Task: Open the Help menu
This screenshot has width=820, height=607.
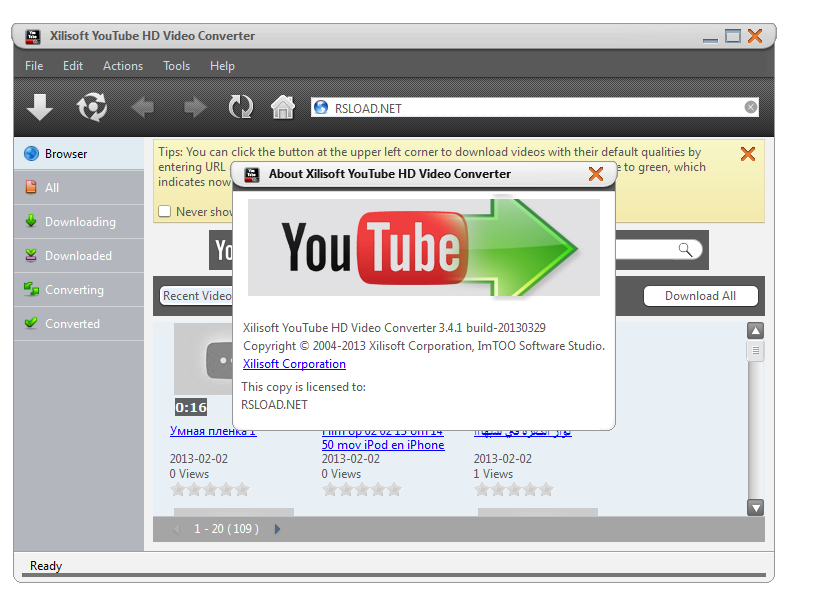Action: pyautogui.click(x=222, y=66)
